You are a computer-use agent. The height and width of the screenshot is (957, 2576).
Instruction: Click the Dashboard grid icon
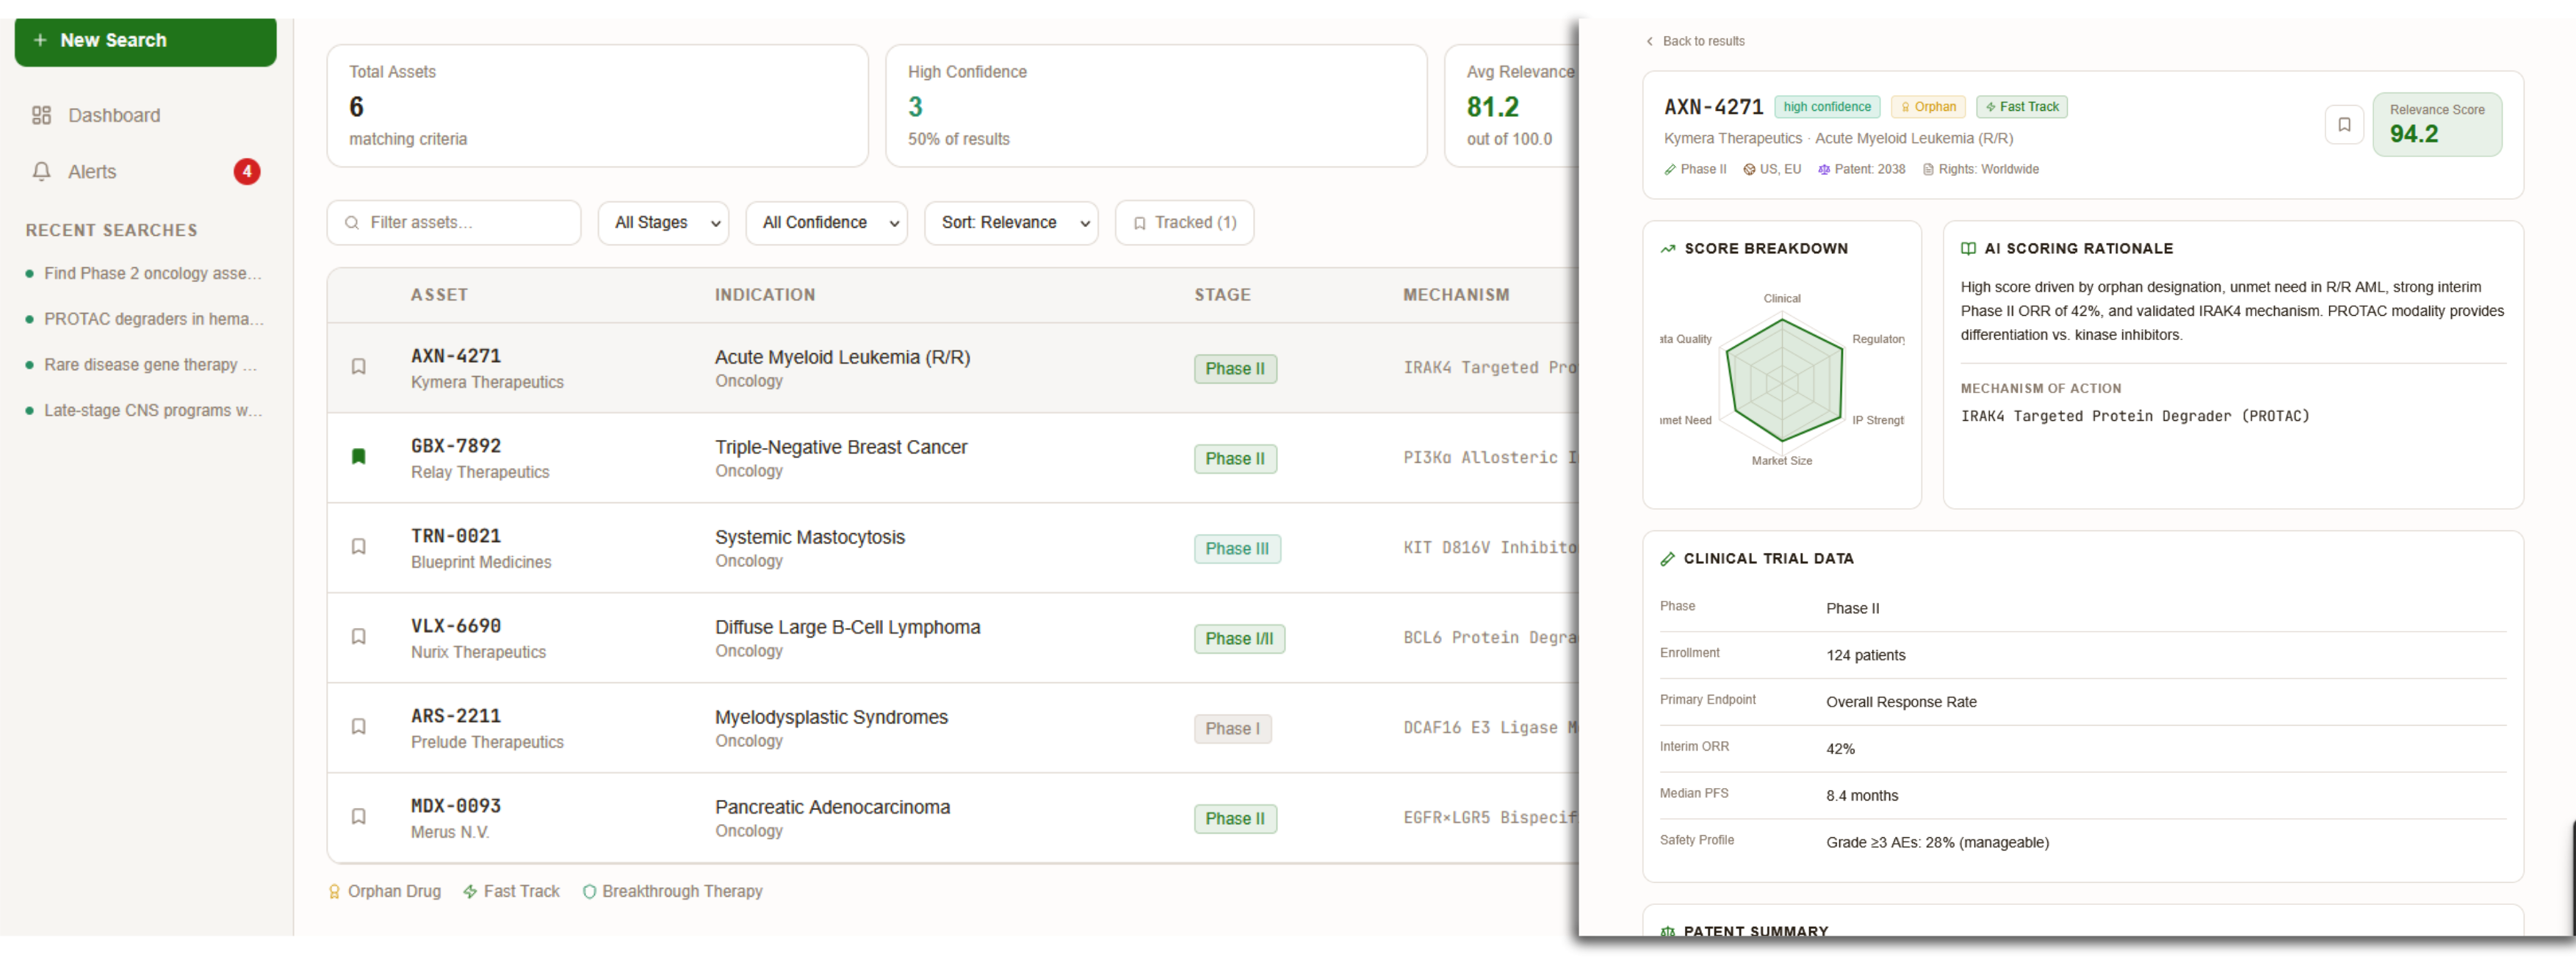[41, 115]
